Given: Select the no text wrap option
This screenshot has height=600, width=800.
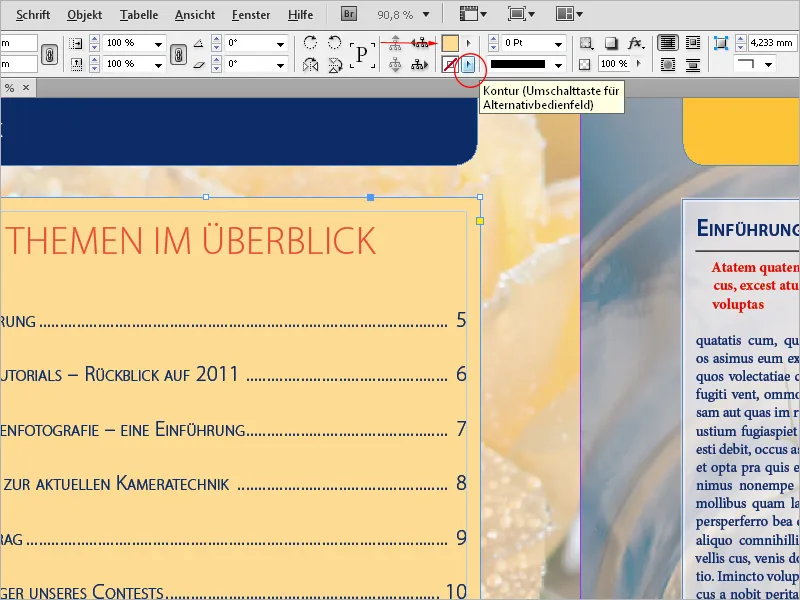Looking at the screenshot, I should click(x=668, y=43).
